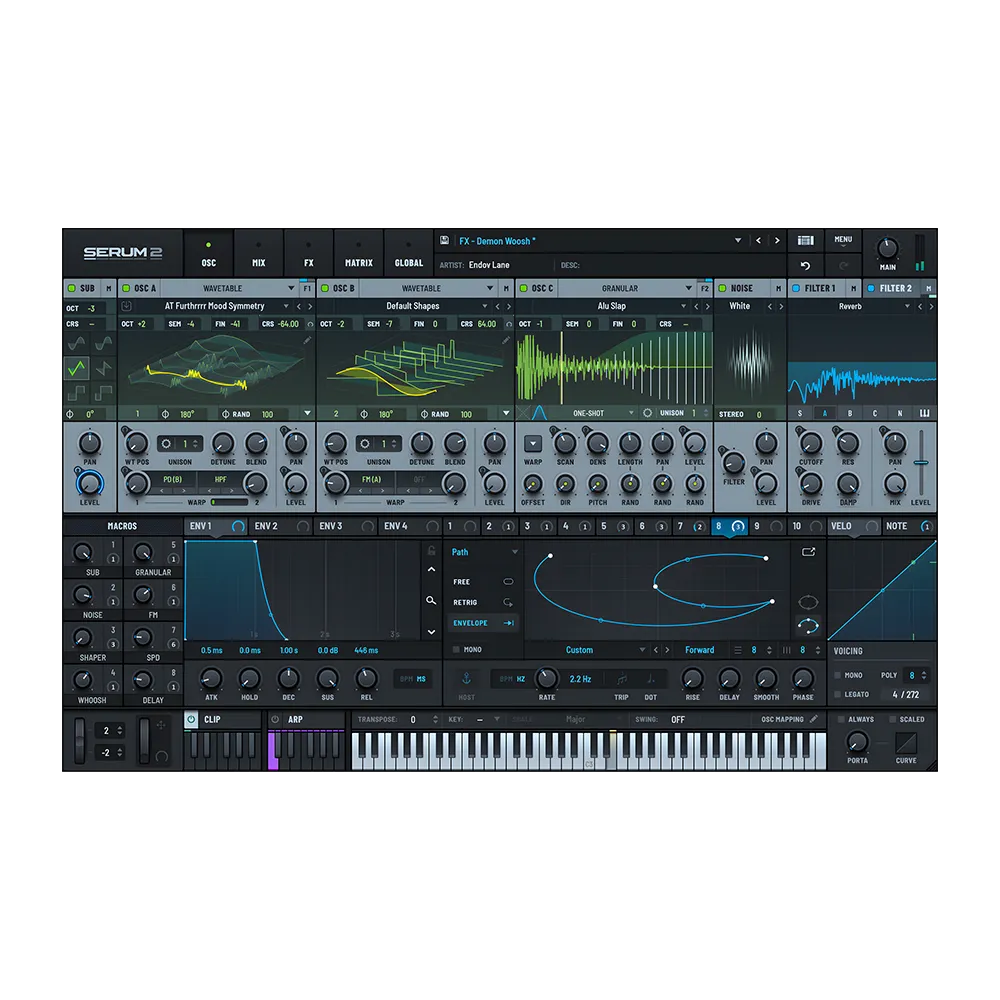Click the undo arrow icon
The width and height of the screenshot is (1000, 1000).
point(805,265)
